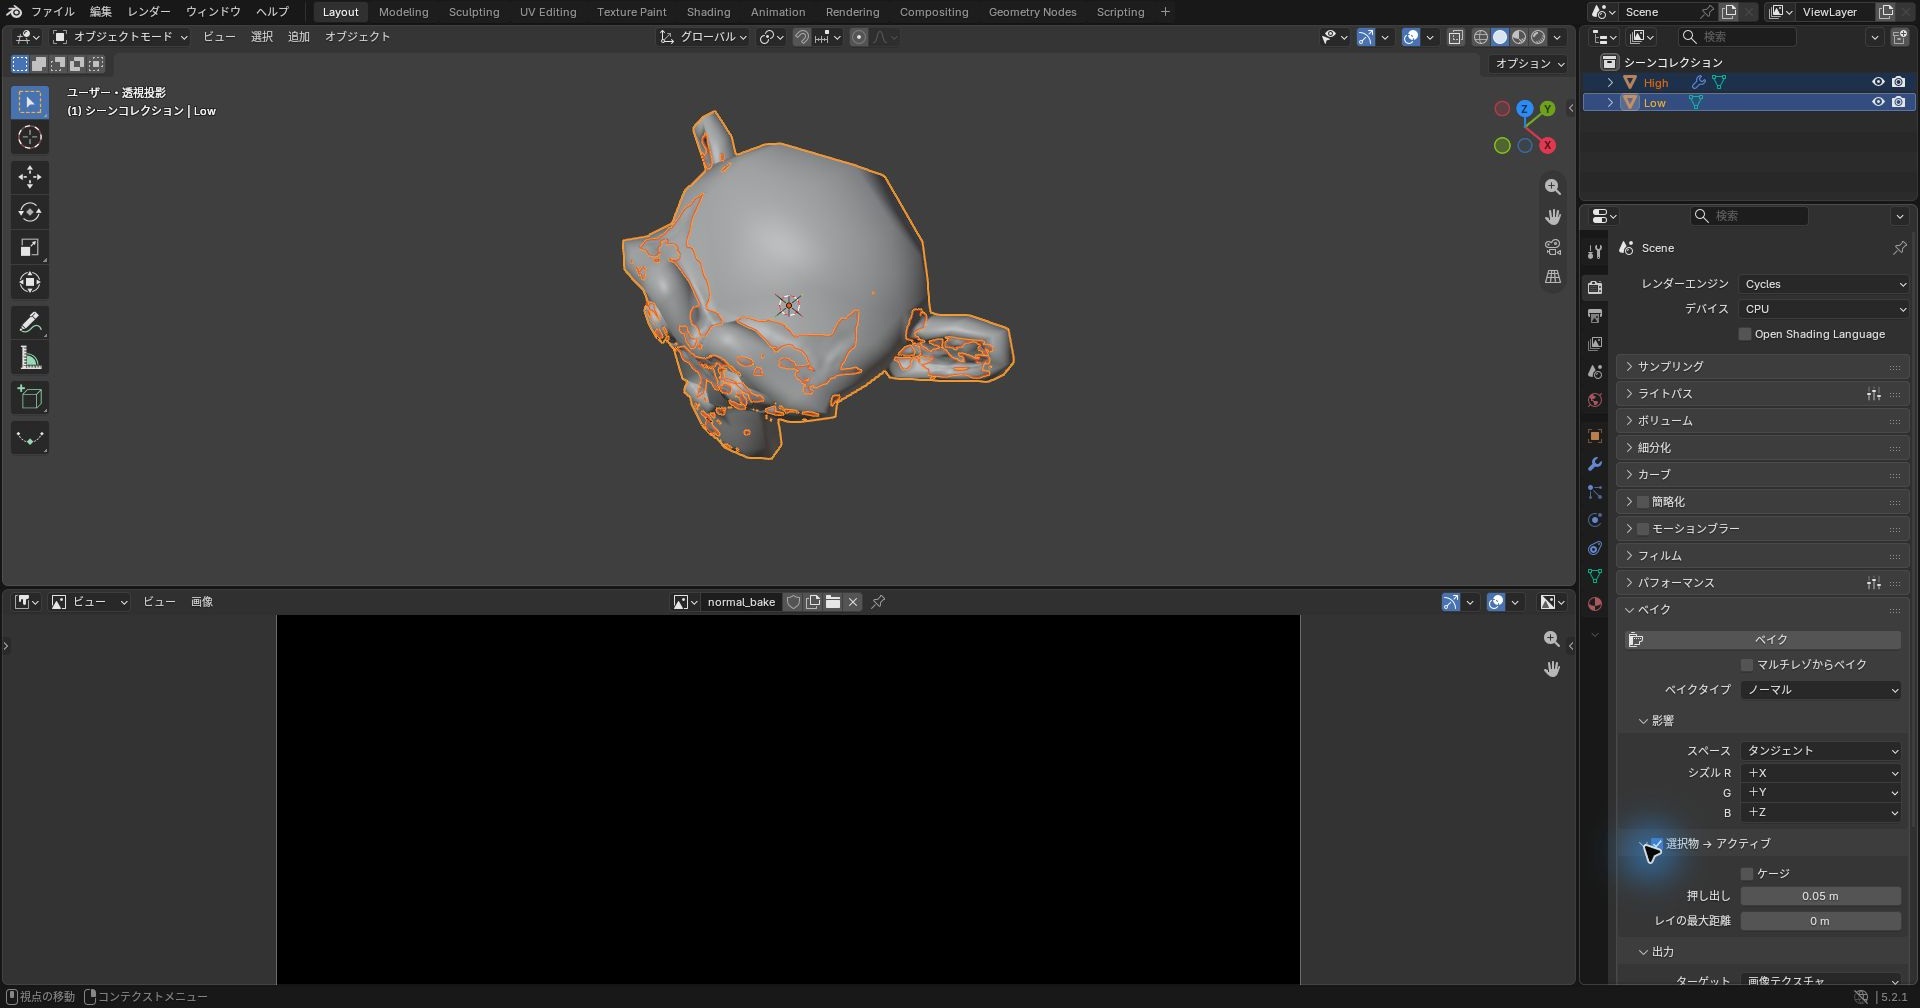Viewport: 1920px width, 1008px height.
Task: Select the Rotate tool
Action: coord(30,212)
